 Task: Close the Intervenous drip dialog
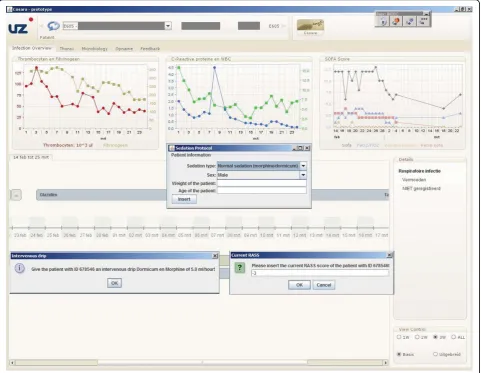coord(215,256)
